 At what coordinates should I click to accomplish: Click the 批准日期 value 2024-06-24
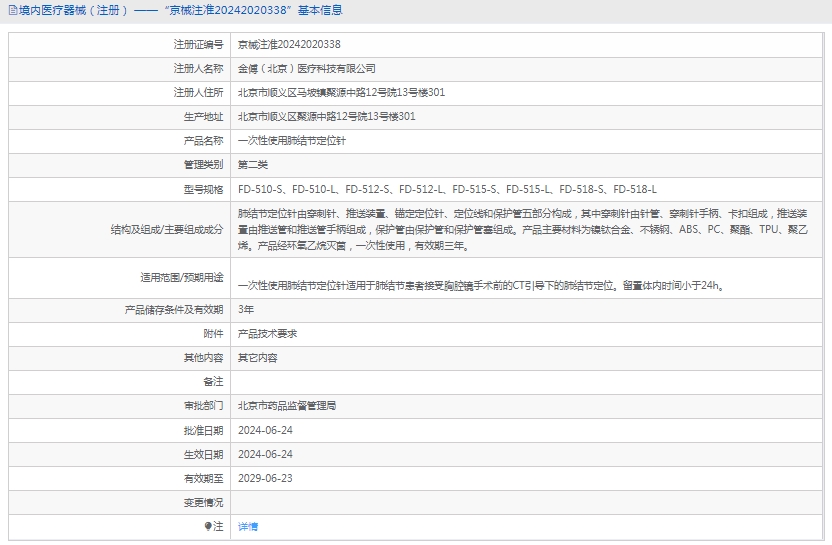tap(265, 430)
